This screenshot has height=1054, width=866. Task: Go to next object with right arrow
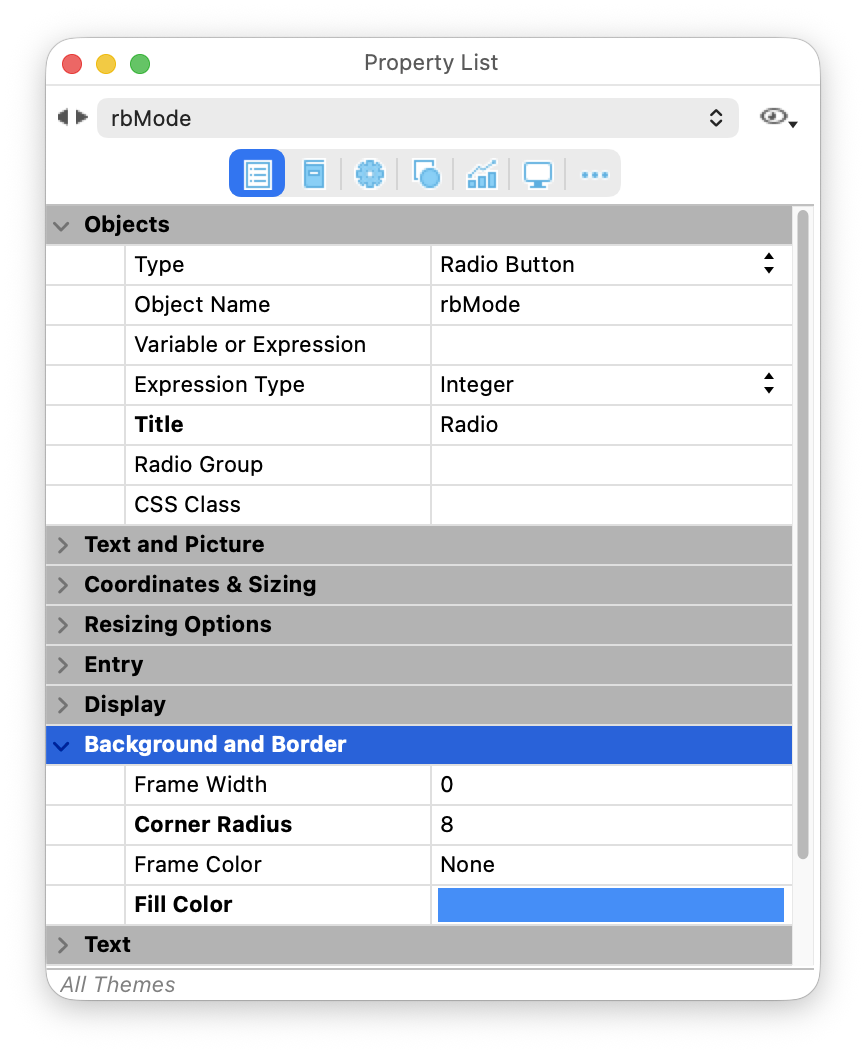tap(82, 118)
